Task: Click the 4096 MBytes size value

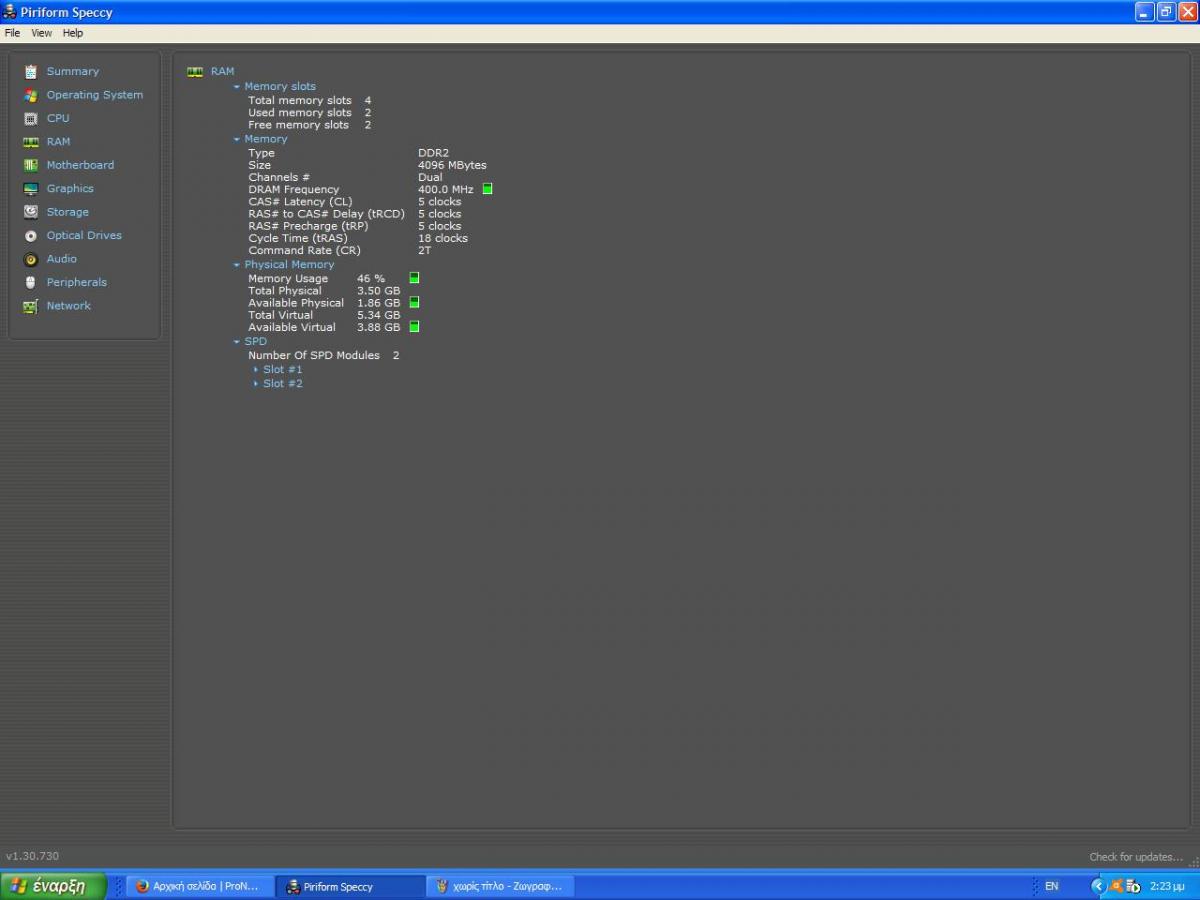Action: (452, 165)
